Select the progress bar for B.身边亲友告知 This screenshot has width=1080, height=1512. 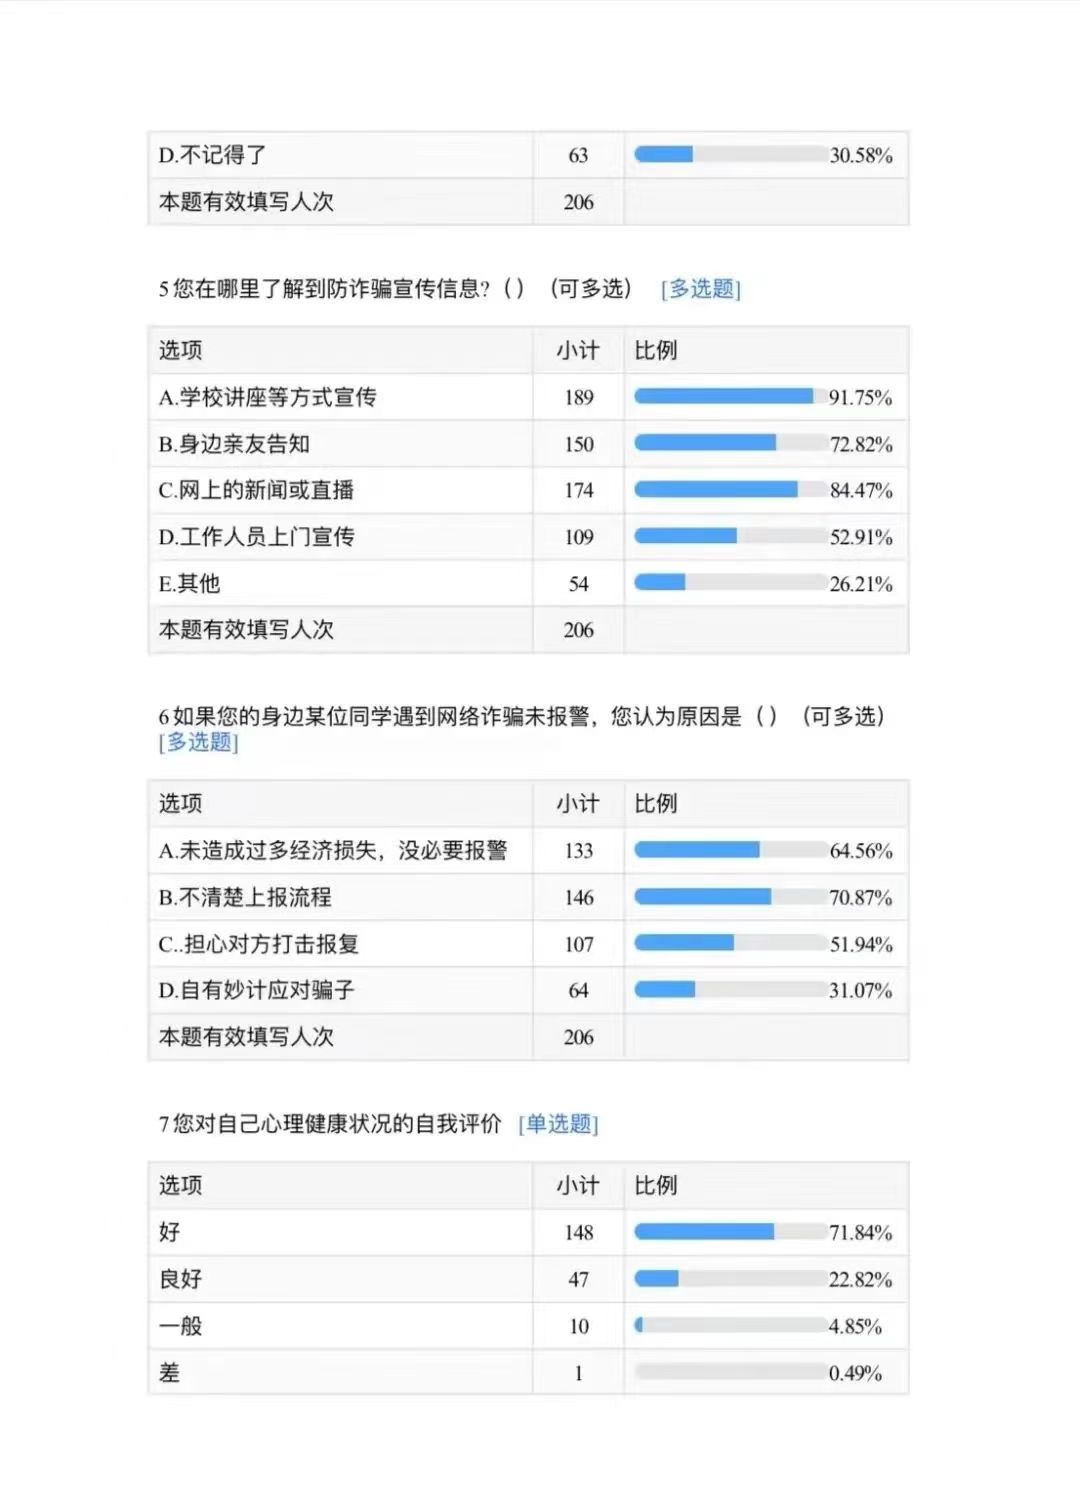[x=730, y=443]
